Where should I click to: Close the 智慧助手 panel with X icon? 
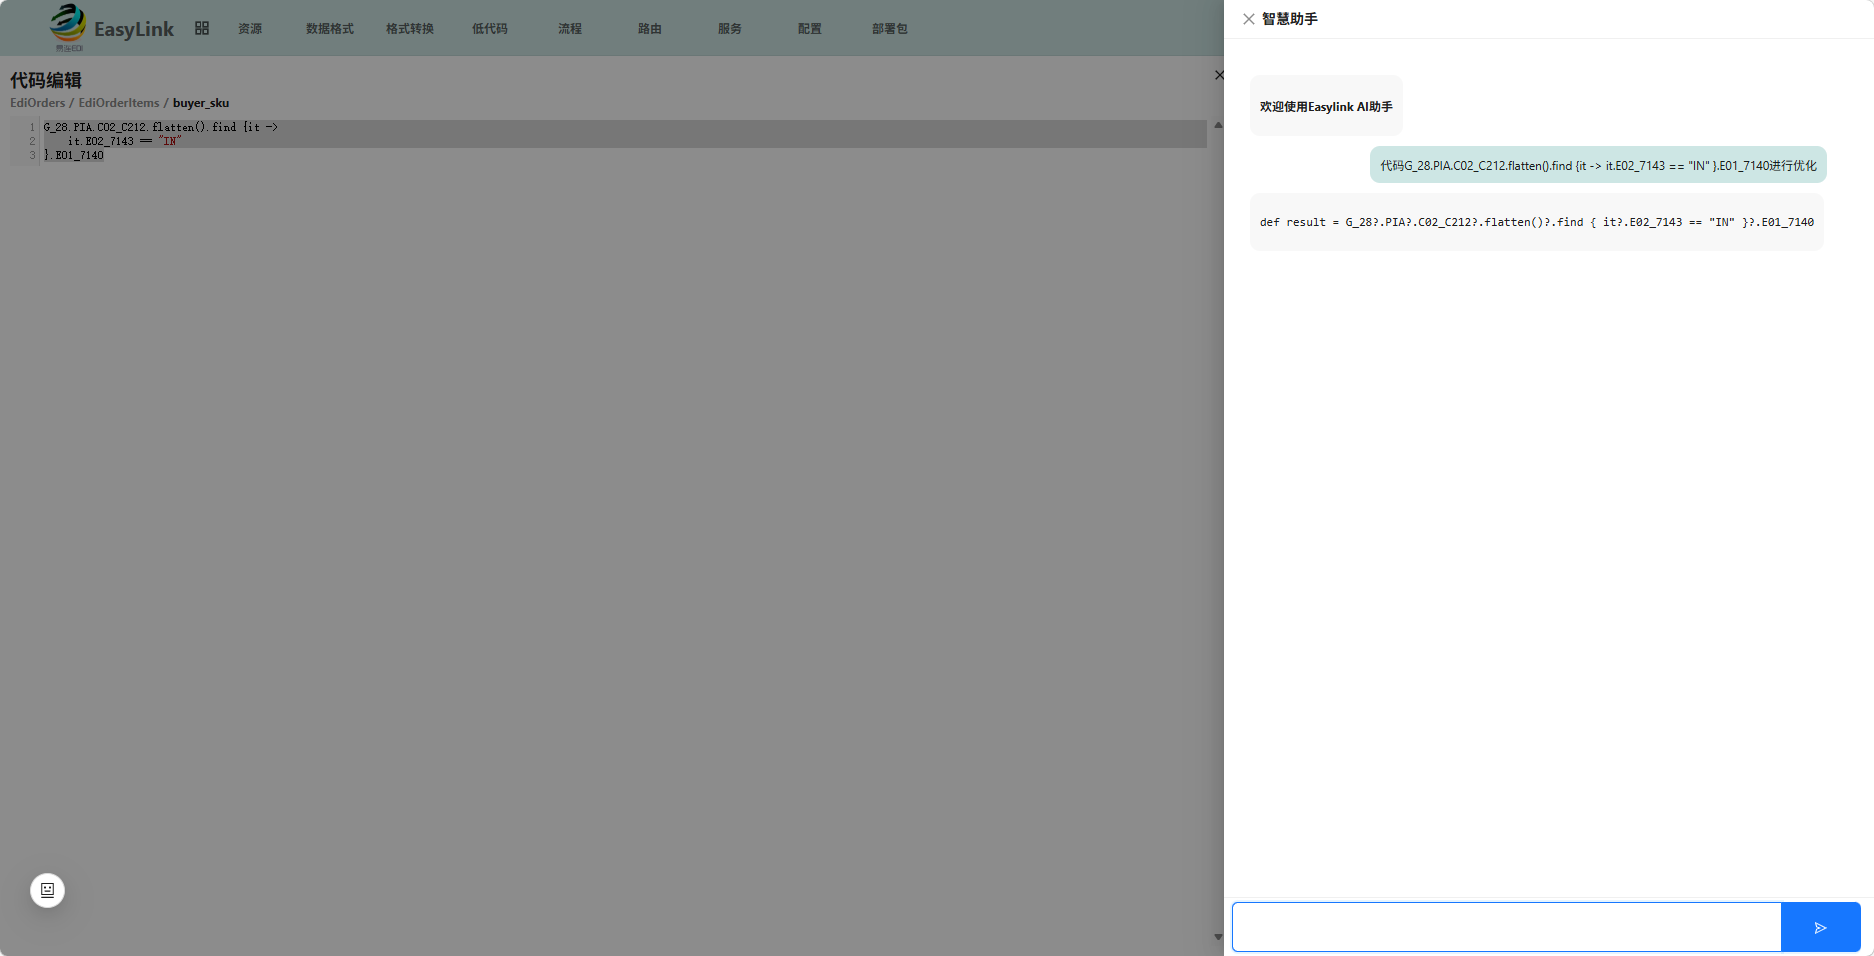pyautogui.click(x=1249, y=19)
